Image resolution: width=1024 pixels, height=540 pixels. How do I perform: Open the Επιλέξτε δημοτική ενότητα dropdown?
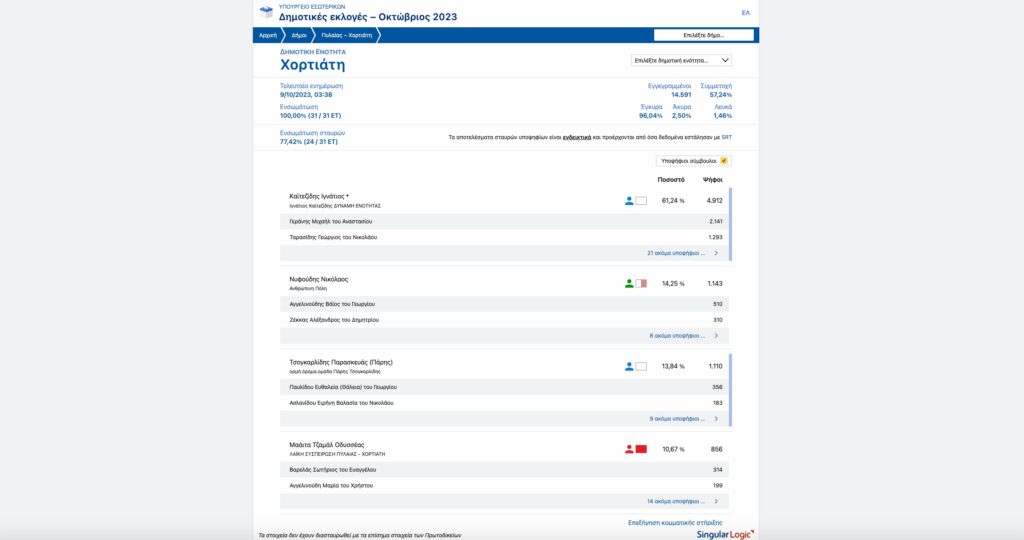680,60
